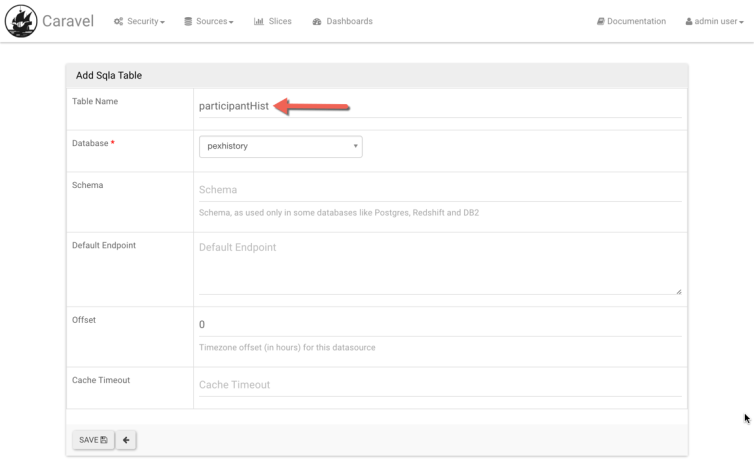Screen dimensions: 754x465
Task: Click the user icon beside admin user
Action: coord(689,22)
